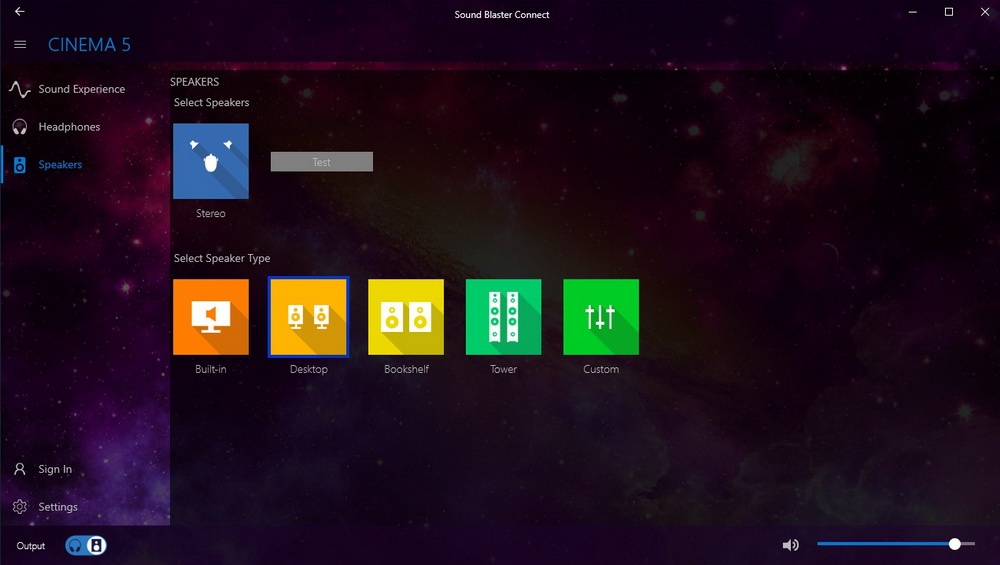This screenshot has width=1000, height=565.
Task: Maximize the Sound Blaster Connect window
Action: [x=949, y=12]
